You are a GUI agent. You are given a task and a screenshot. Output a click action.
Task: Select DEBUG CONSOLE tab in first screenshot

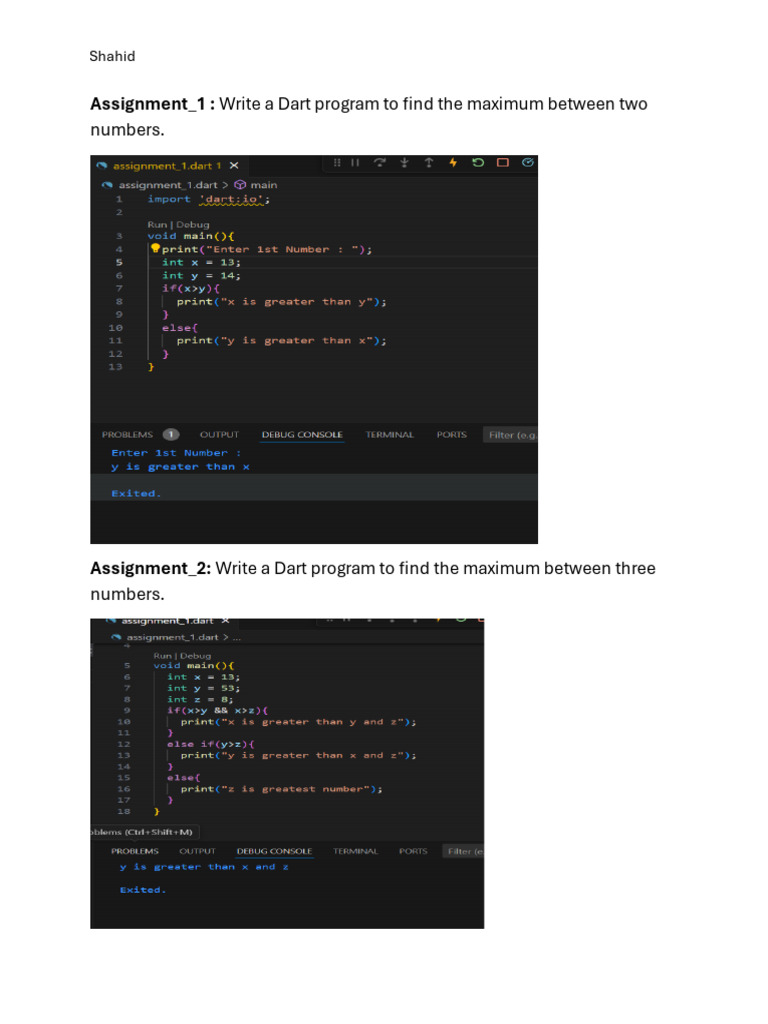302,434
